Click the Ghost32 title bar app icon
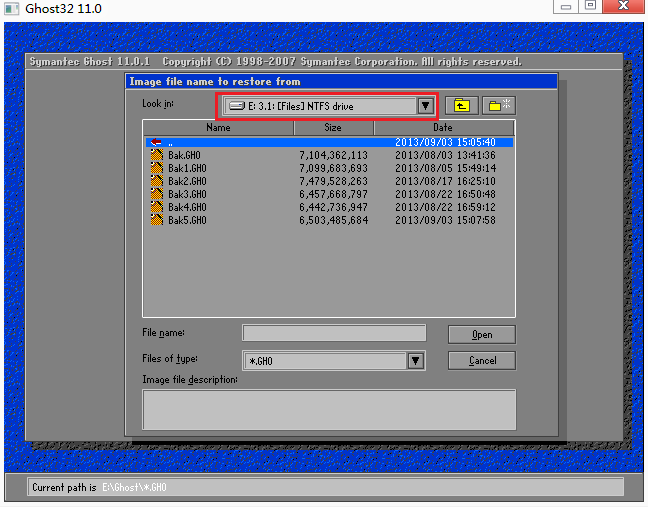This screenshot has height=507, width=648. [x=11, y=9]
